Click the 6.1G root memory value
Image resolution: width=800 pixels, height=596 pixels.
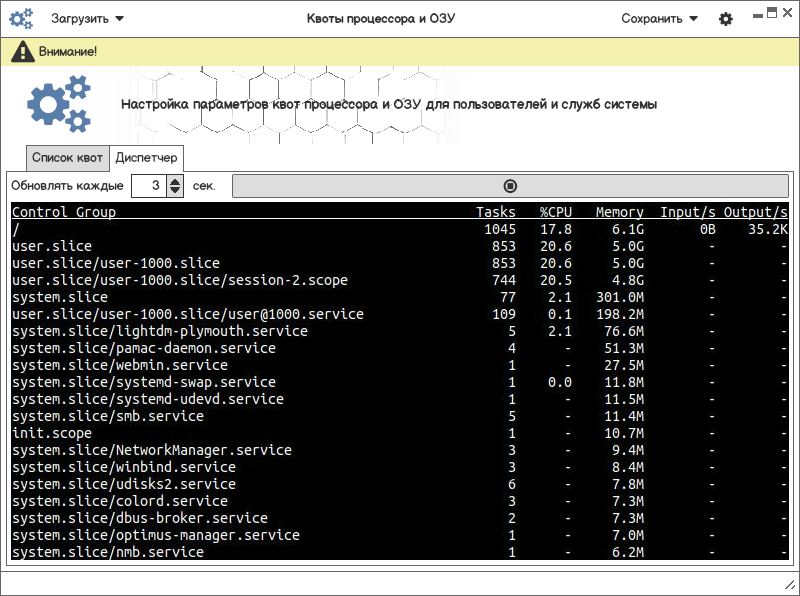tap(628, 229)
